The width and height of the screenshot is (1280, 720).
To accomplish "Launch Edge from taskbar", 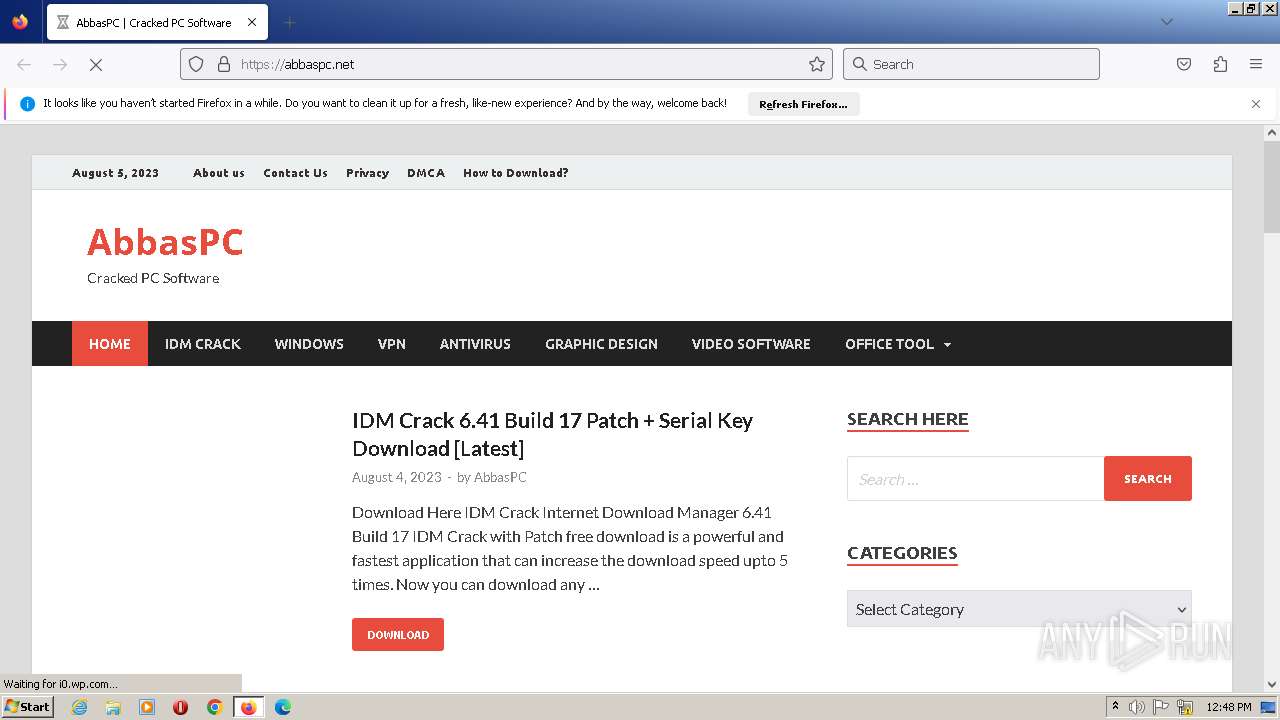I will point(283,707).
